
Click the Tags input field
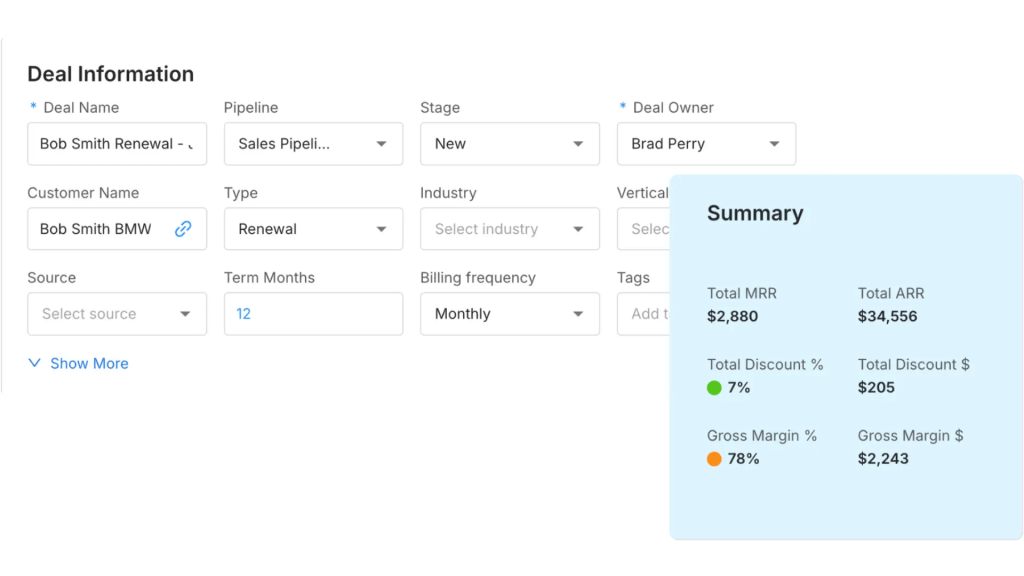click(x=643, y=314)
